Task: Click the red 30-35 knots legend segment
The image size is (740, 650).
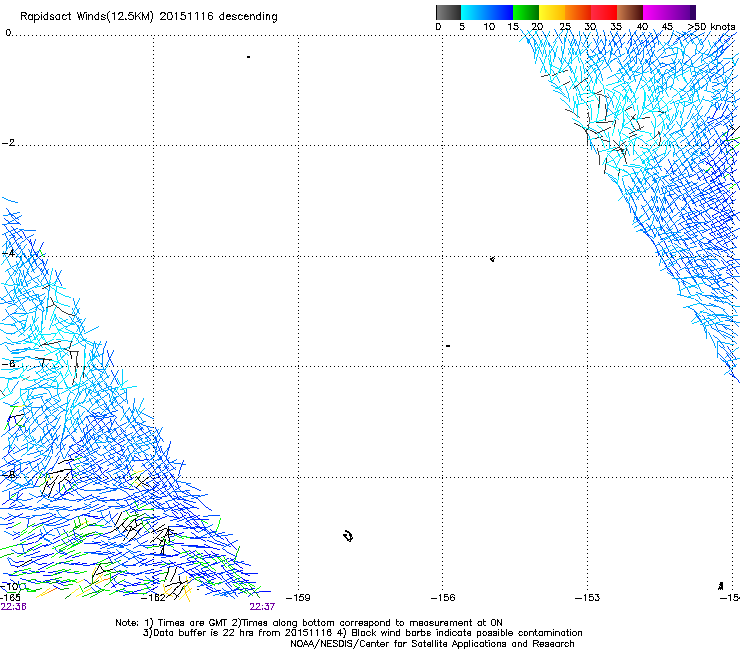Action: pos(604,12)
